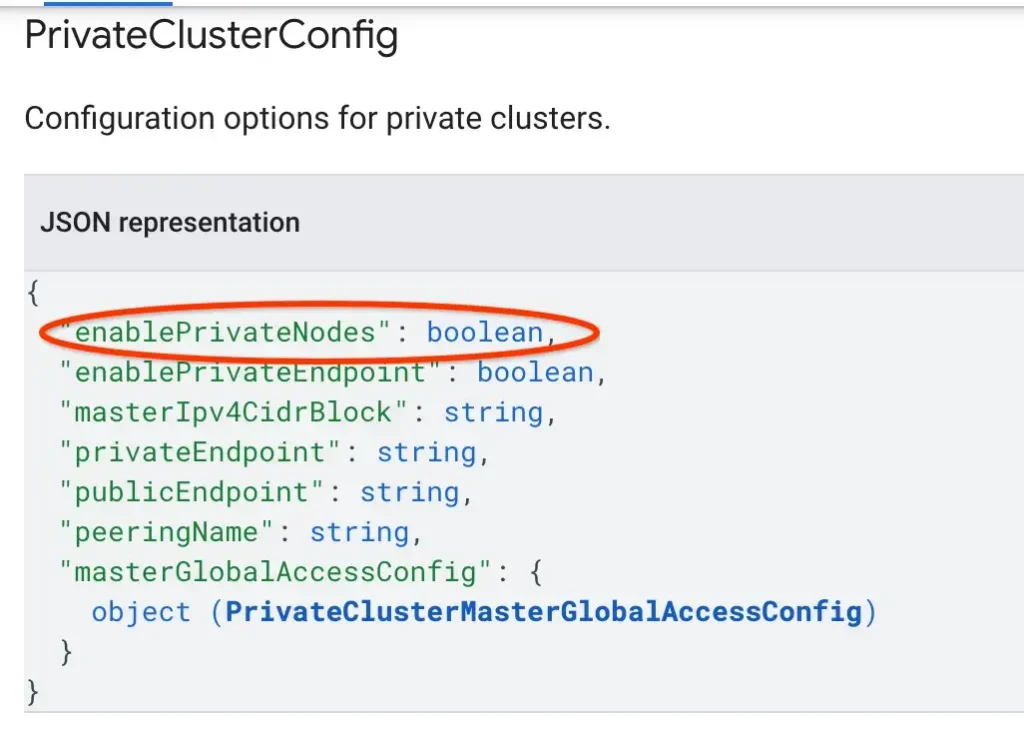Click the word object before PrivateClusterMasterGlobalAccessConfig
Viewport: 1024px width, 737px height.
pos(141,612)
